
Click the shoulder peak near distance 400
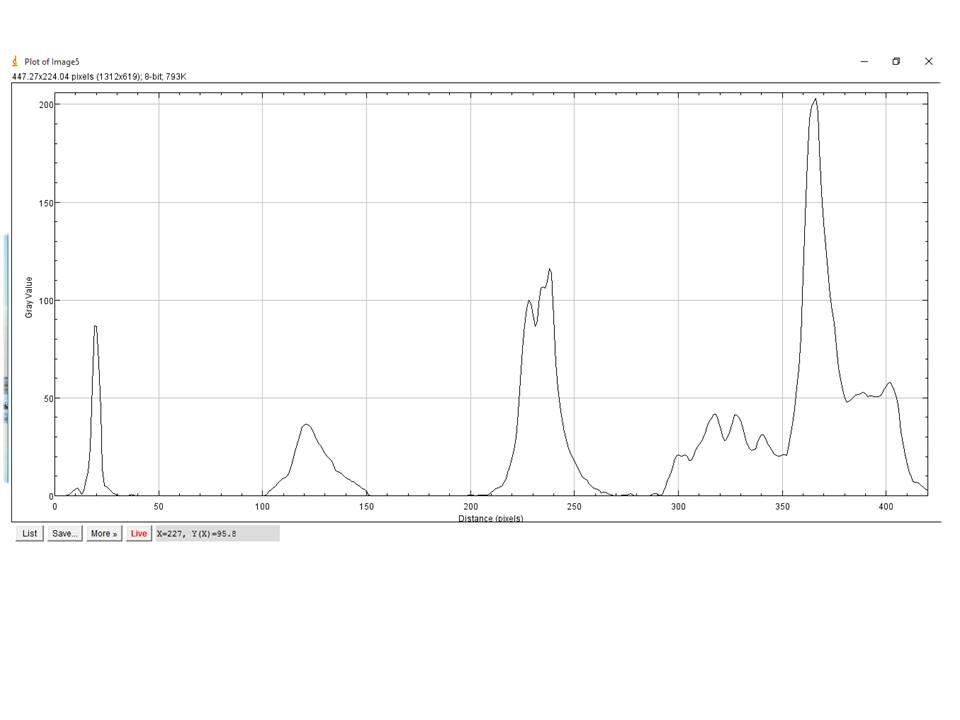889,383
